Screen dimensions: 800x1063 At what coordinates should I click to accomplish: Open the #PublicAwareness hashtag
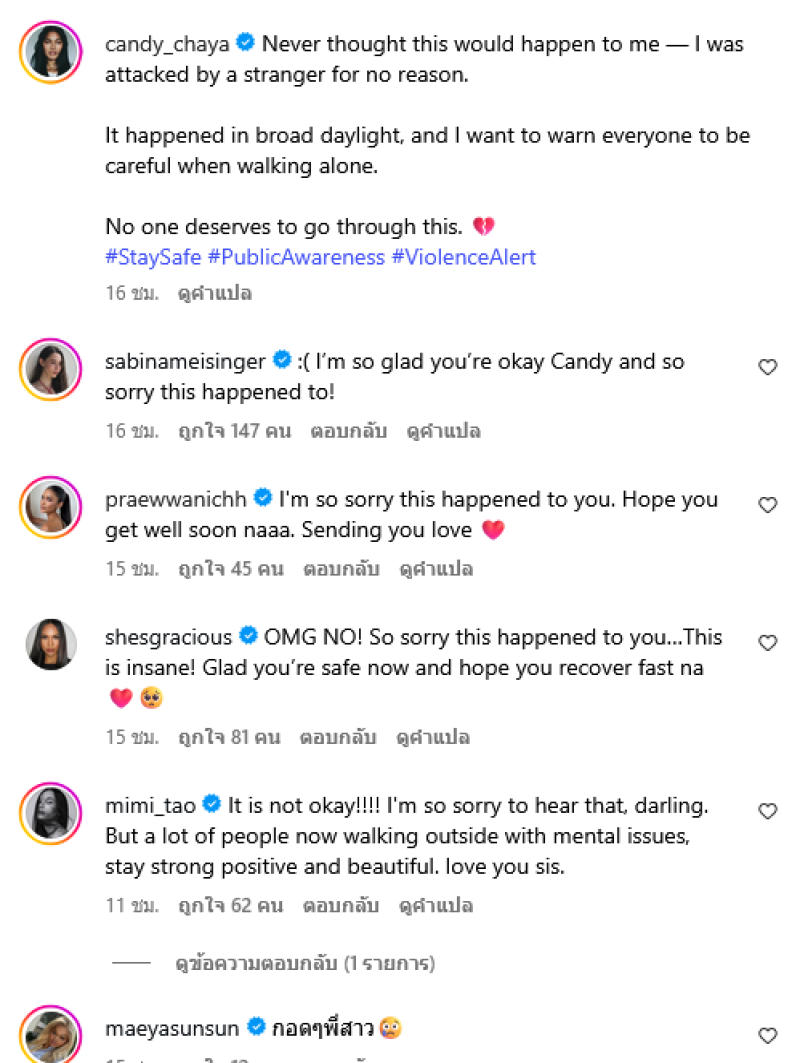click(x=296, y=257)
